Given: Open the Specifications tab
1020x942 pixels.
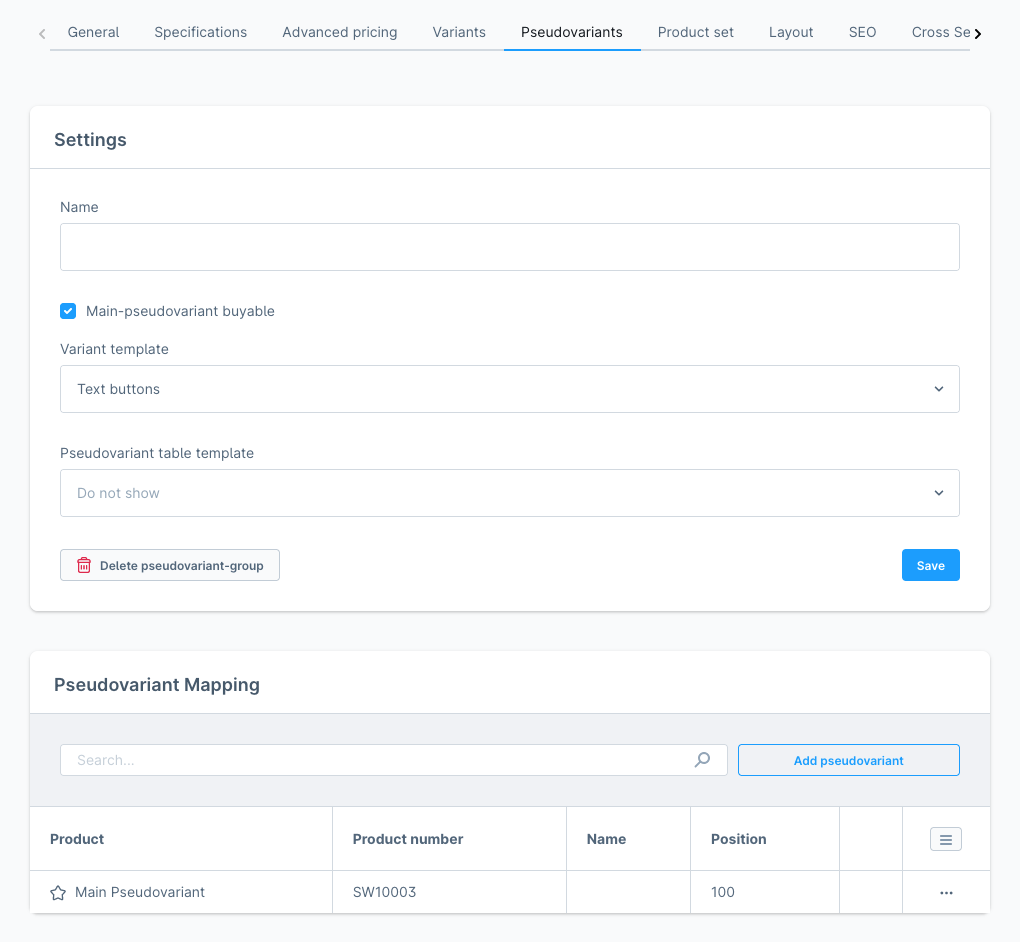Looking at the screenshot, I should coord(200,33).
